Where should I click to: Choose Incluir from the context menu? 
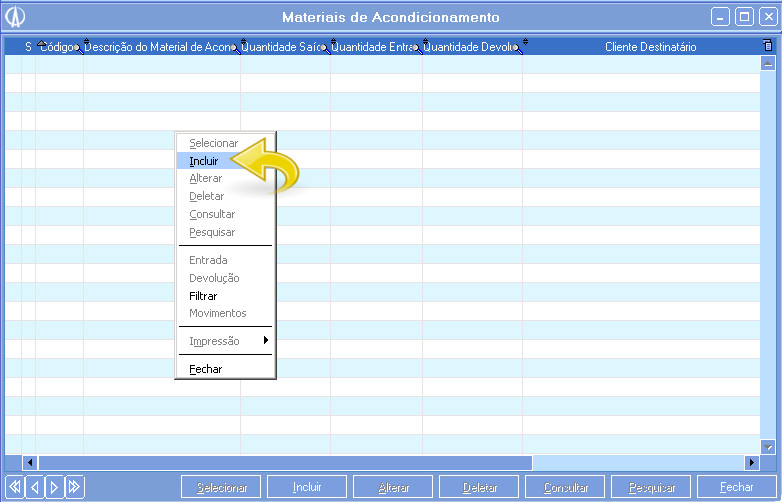pyautogui.click(x=204, y=160)
